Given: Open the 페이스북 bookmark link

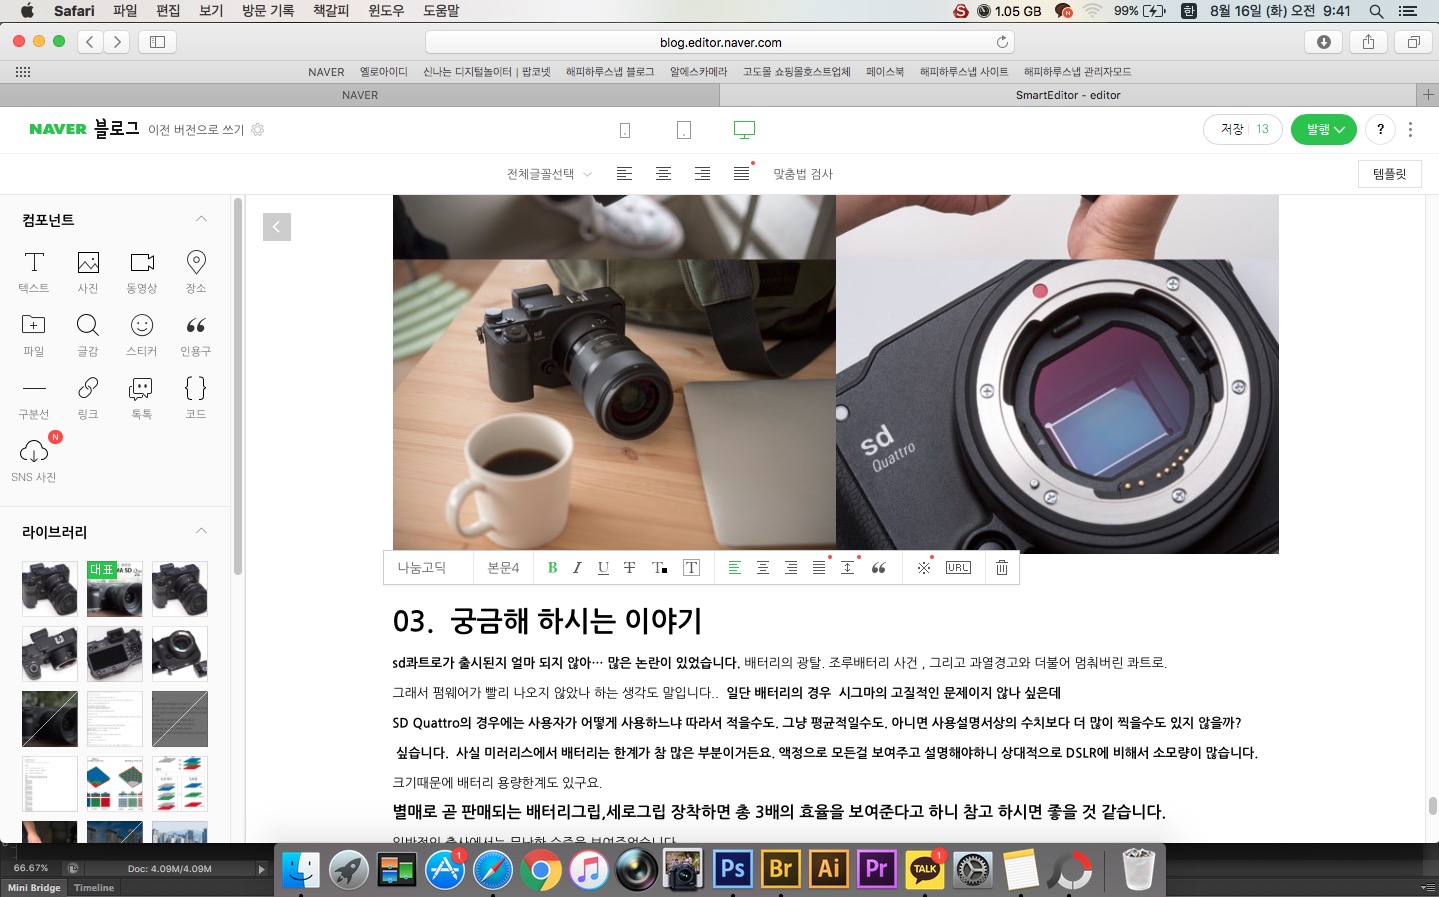Looking at the screenshot, I should 885,72.
